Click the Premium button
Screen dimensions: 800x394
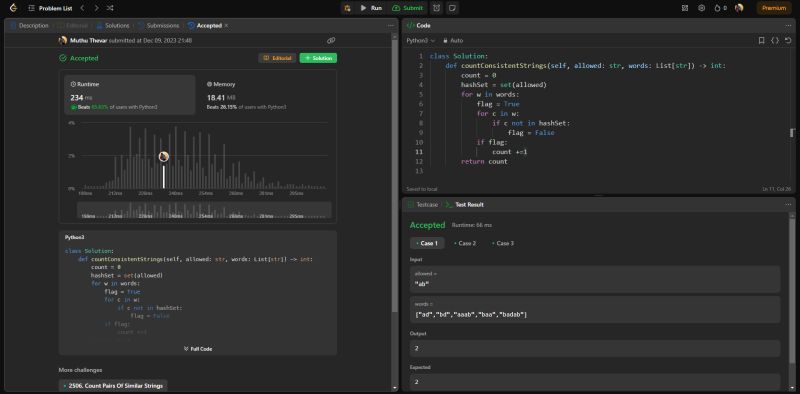pyautogui.click(x=773, y=8)
